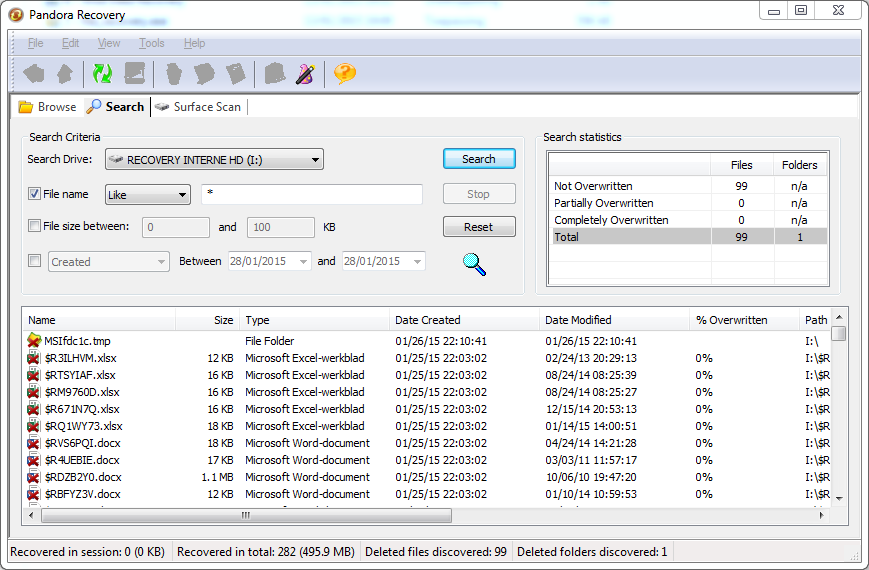869x570 pixels.
Task: Click the grayed-out picture quick-view toolbar icon
Action: (135, 73)
